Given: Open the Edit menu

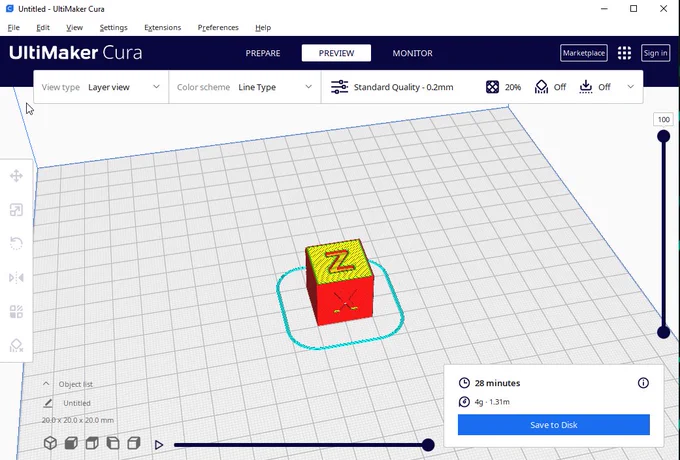Looking at the screenshot, I should click(43, 27).
